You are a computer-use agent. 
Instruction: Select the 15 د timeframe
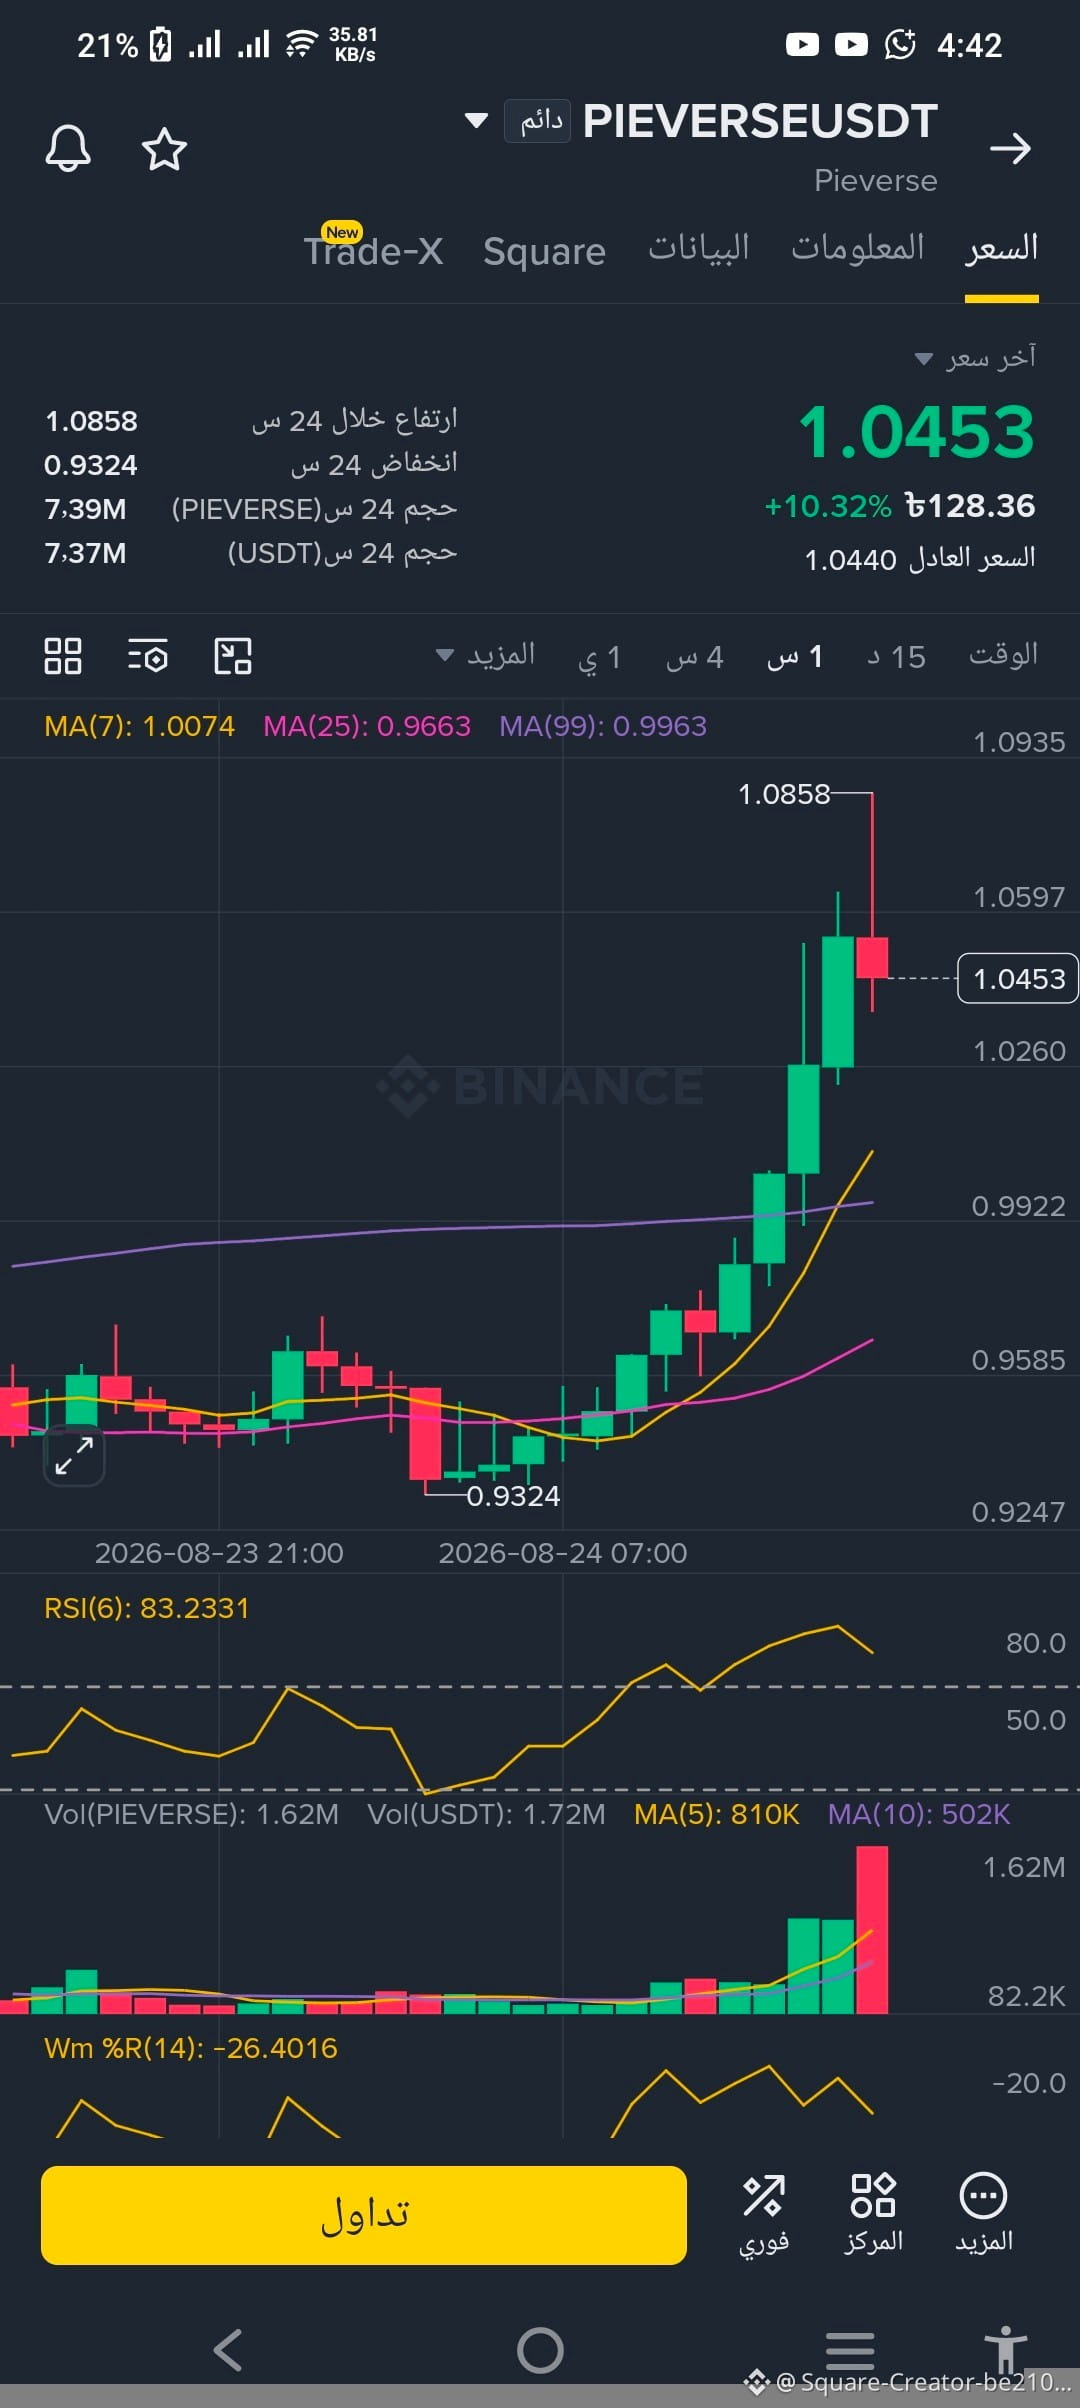tap(896, 657)
